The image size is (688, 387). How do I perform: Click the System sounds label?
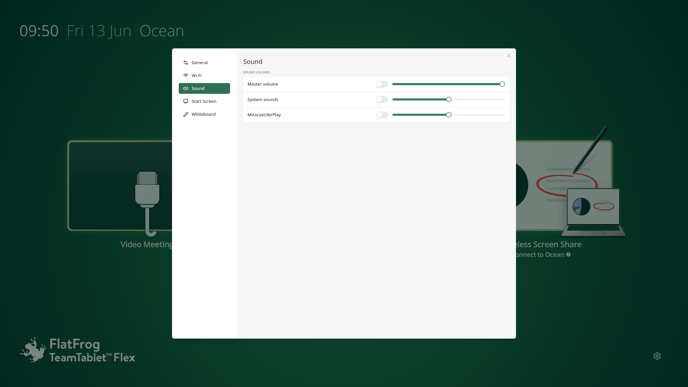[262, 100]
